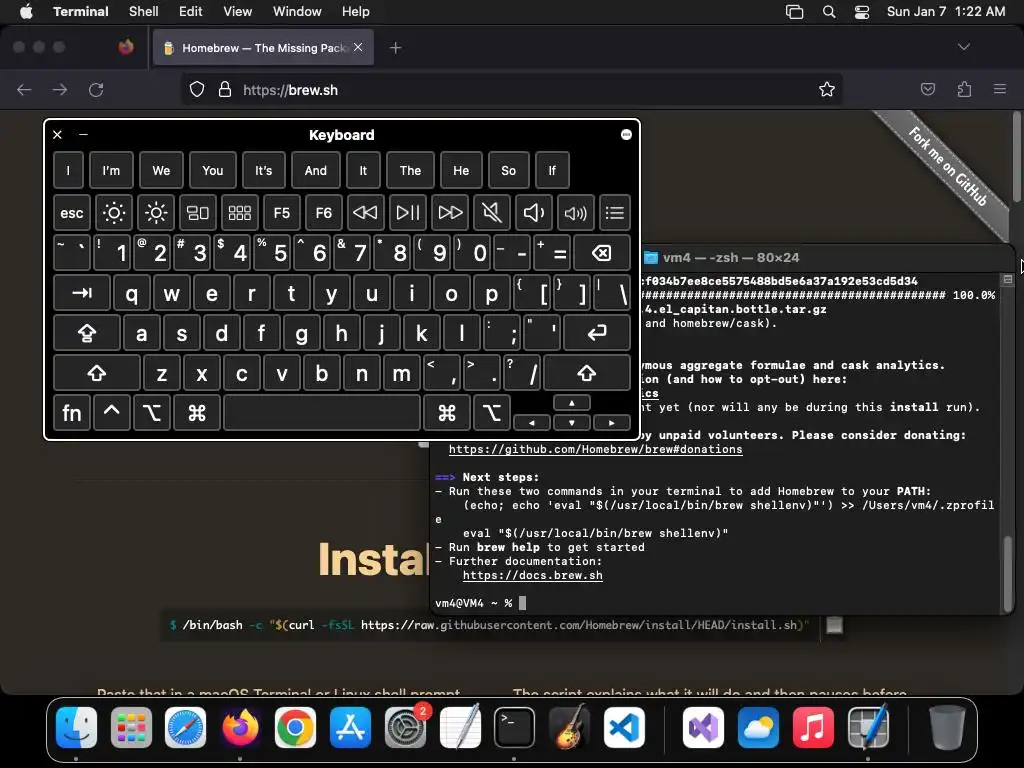Select the Homebrew browser tab
This screenshot has height=768, width=1024.
263,48
